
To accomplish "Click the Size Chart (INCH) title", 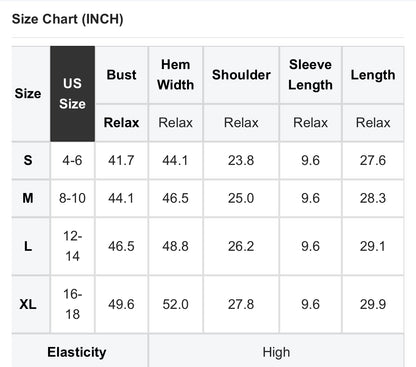I will pos(68,19).
